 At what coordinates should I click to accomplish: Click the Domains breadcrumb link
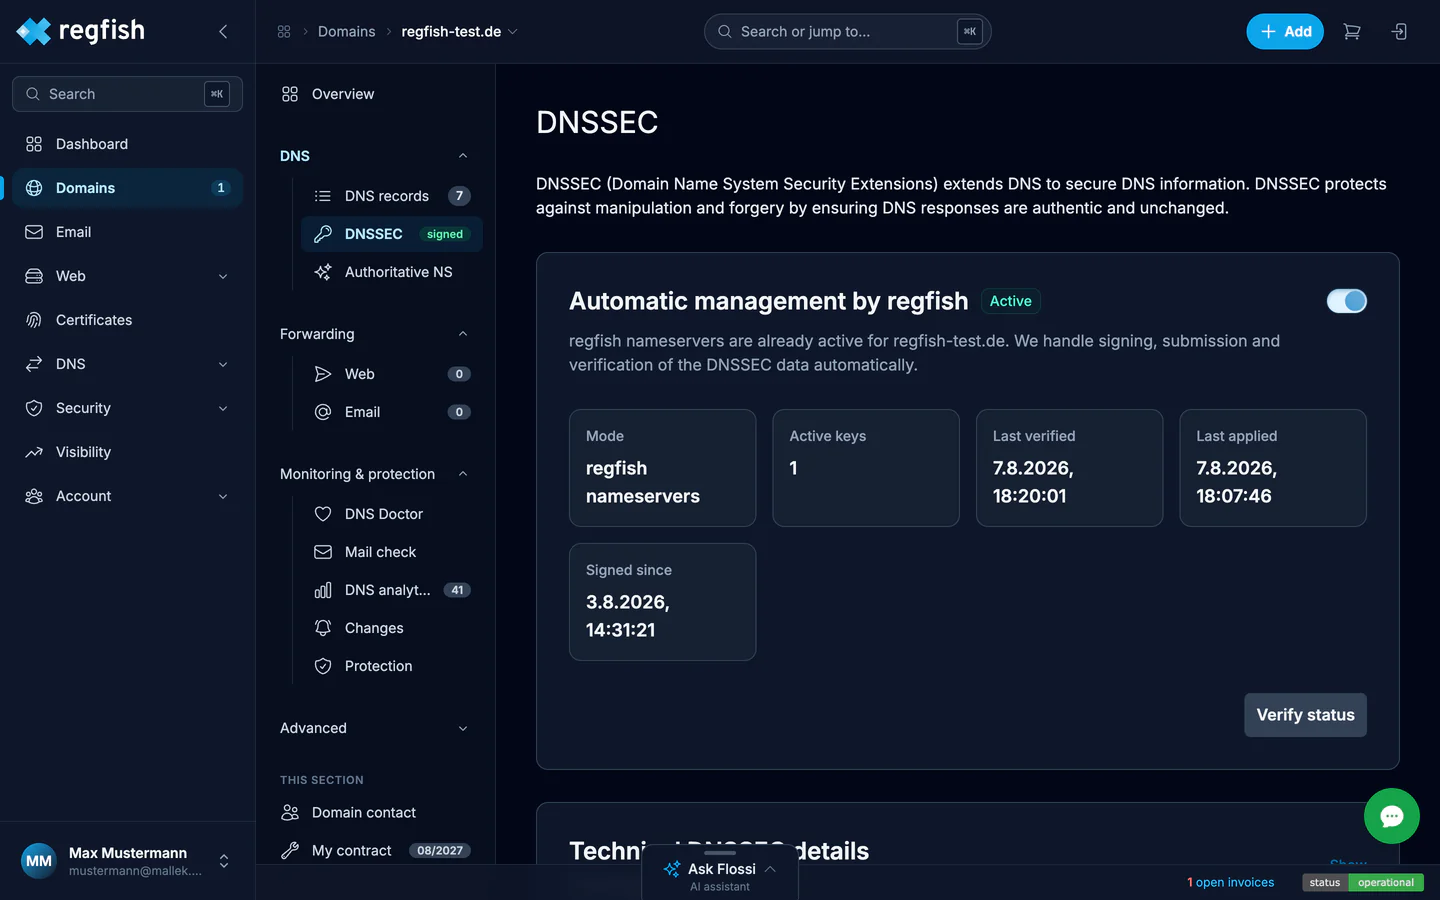[x=347, y=32]
